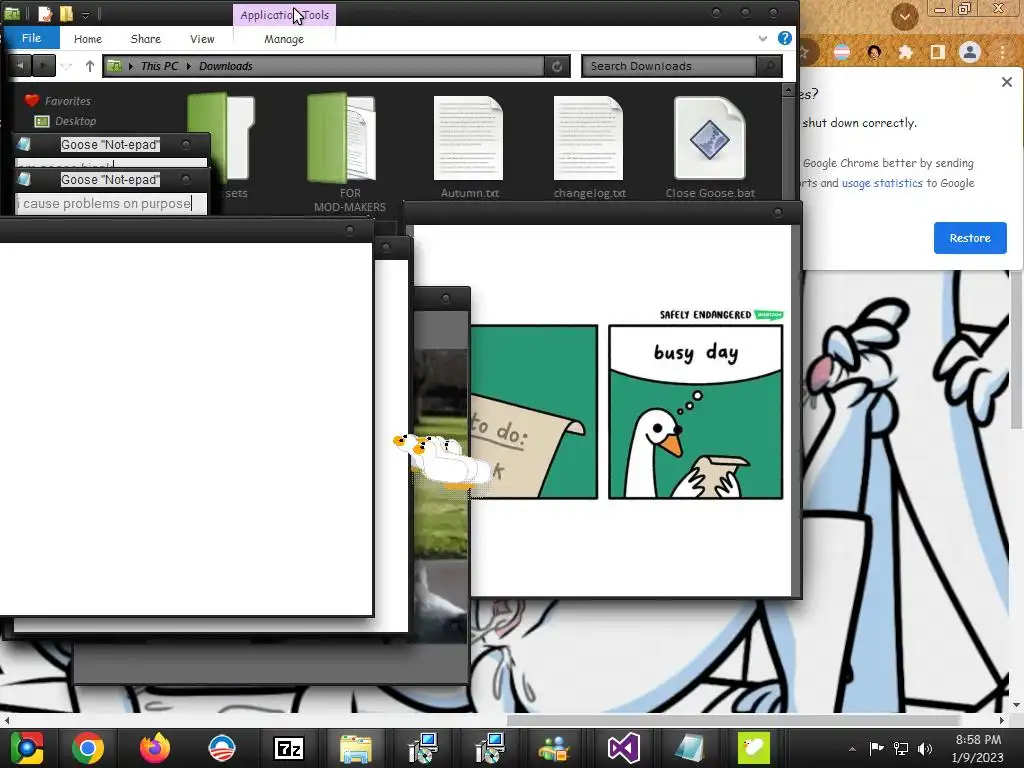This screenshot has width=1024, height=768.
Task: Open the Desktop Goose taskbar icon
Action: point(754,748)
